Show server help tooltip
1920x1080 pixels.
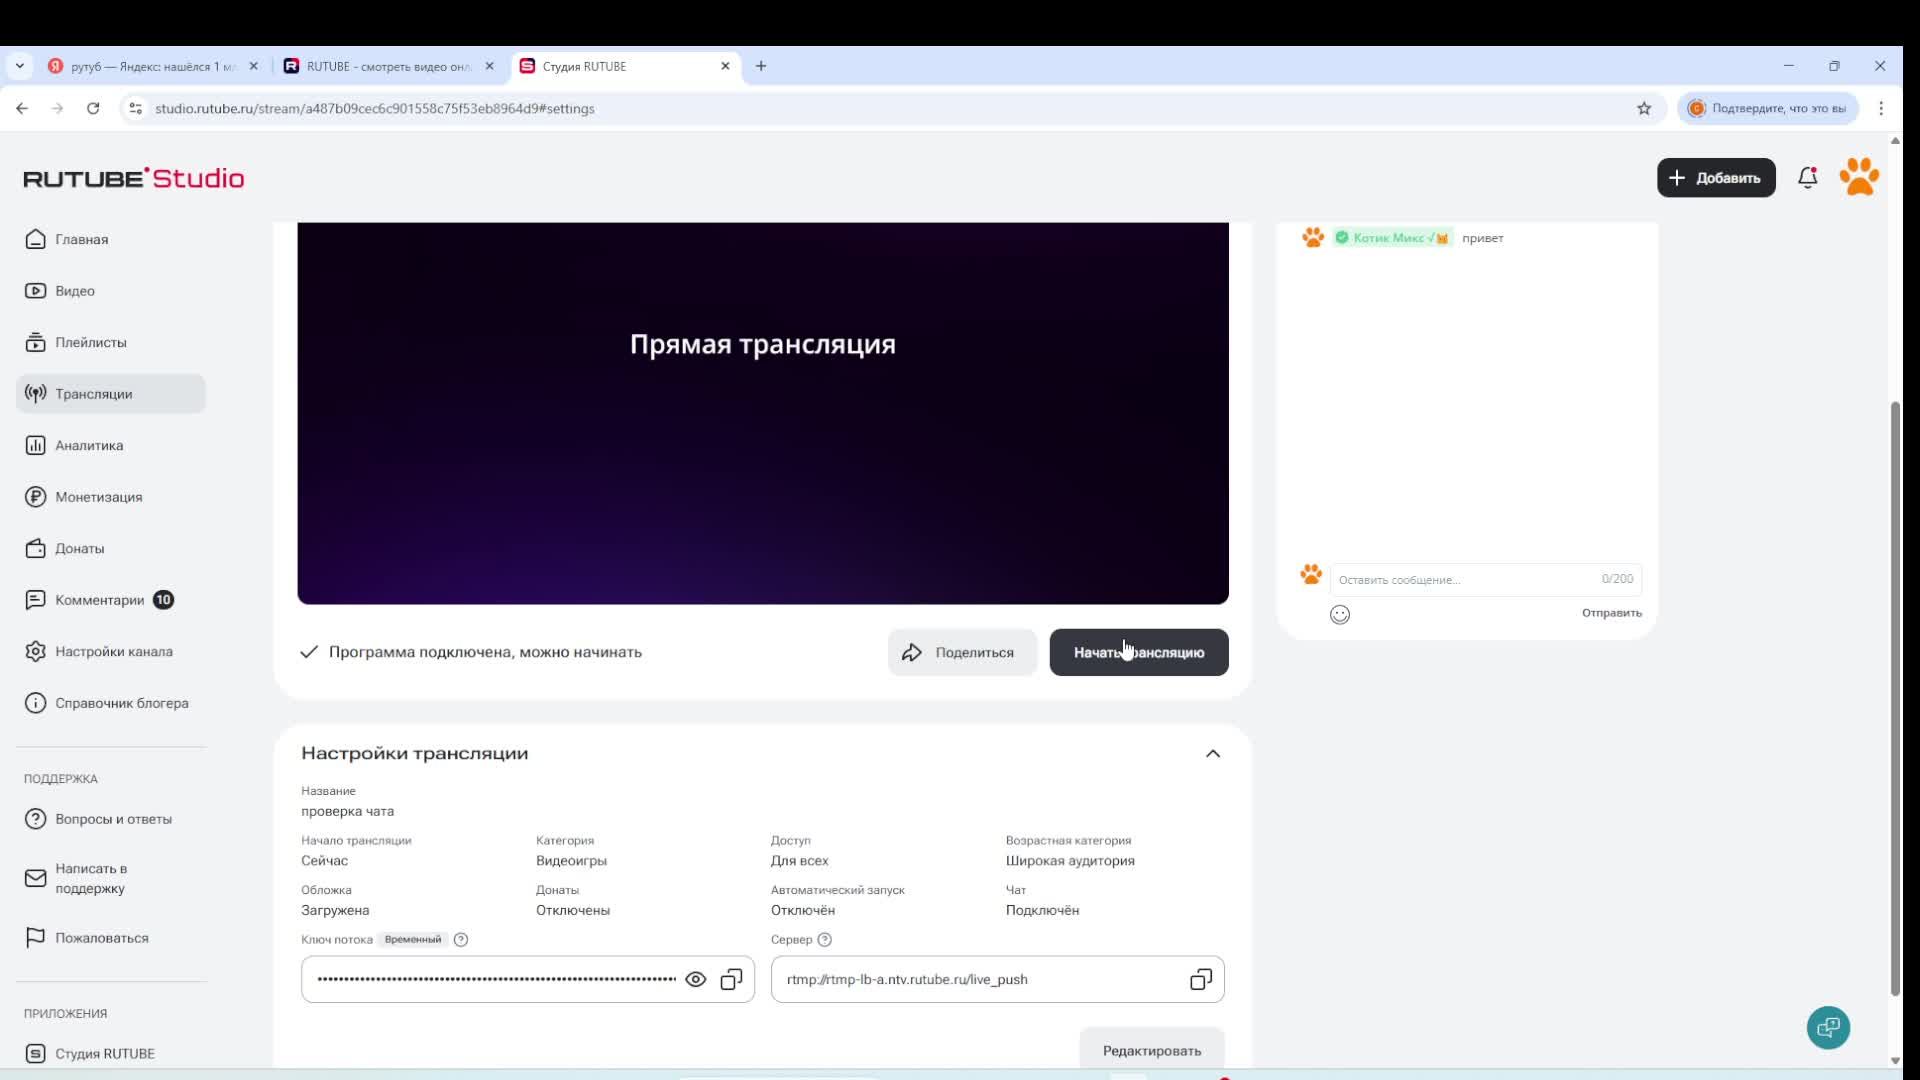[x=824, y=940]
